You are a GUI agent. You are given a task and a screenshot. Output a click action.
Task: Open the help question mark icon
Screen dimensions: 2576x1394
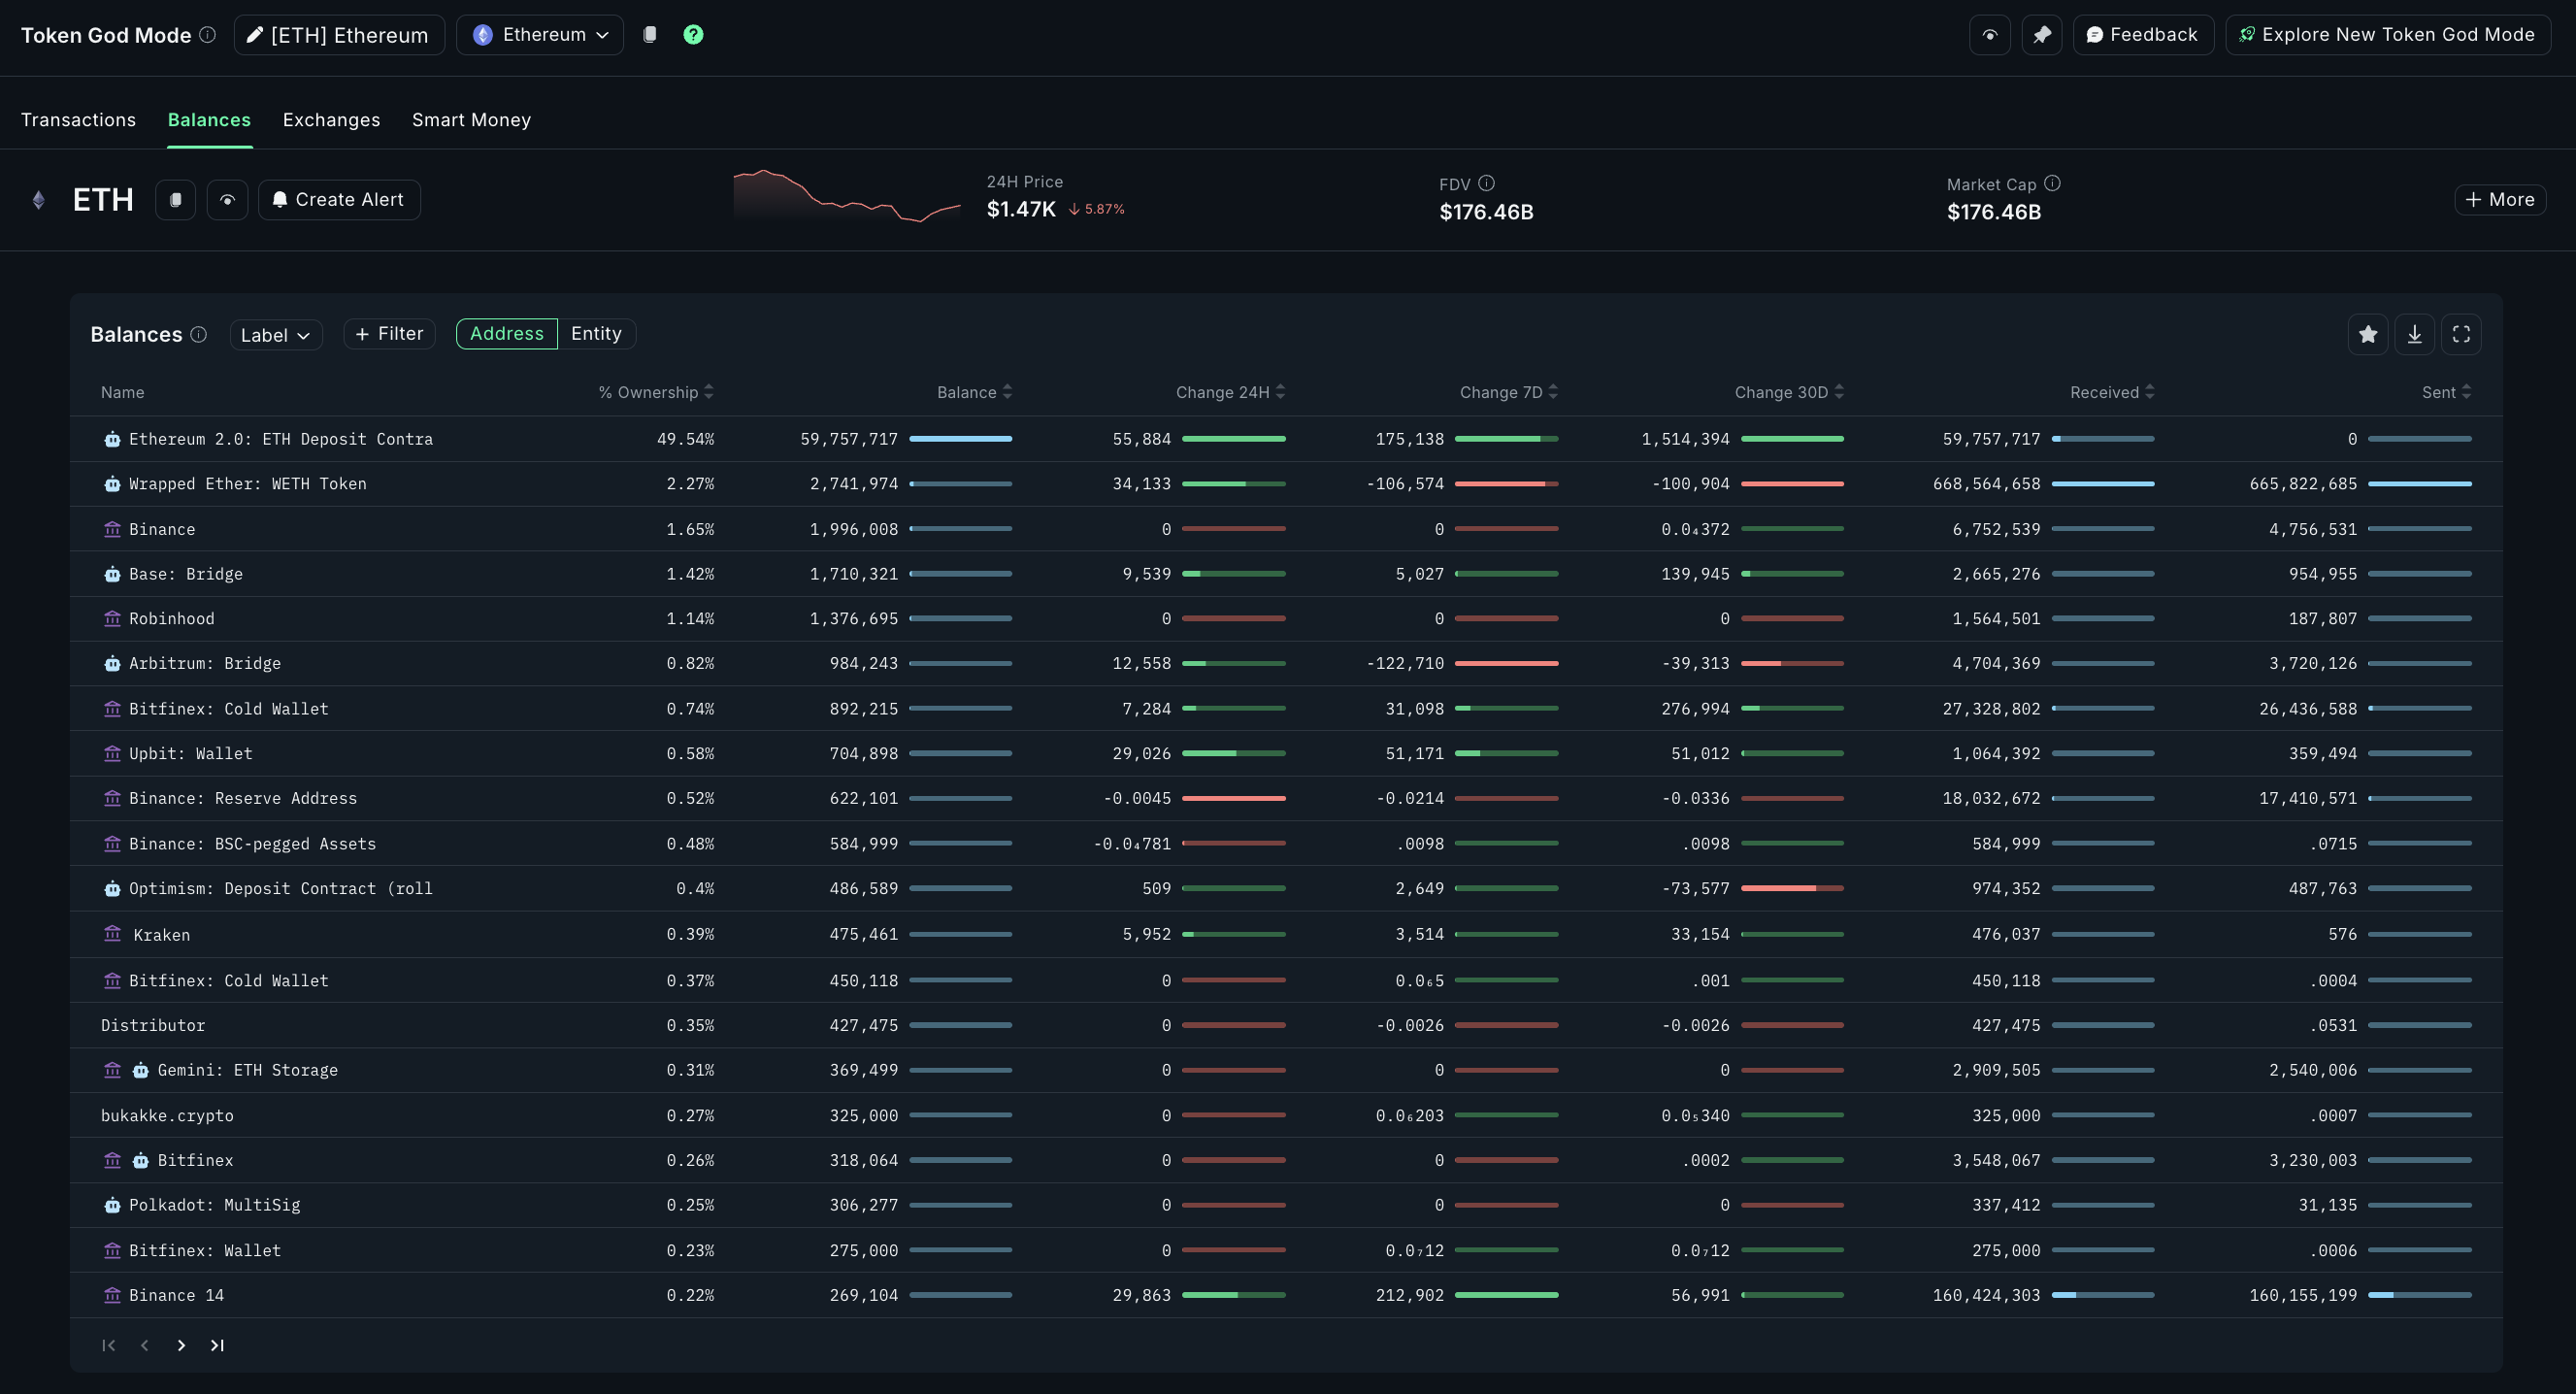click(693, 34)
